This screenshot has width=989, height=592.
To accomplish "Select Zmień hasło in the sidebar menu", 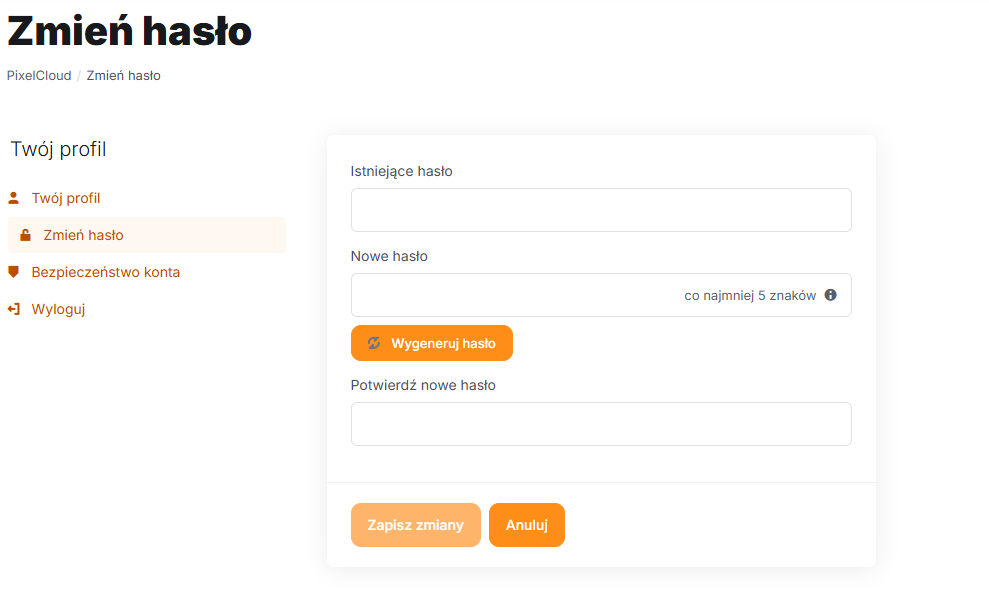I will coord(84,235).
